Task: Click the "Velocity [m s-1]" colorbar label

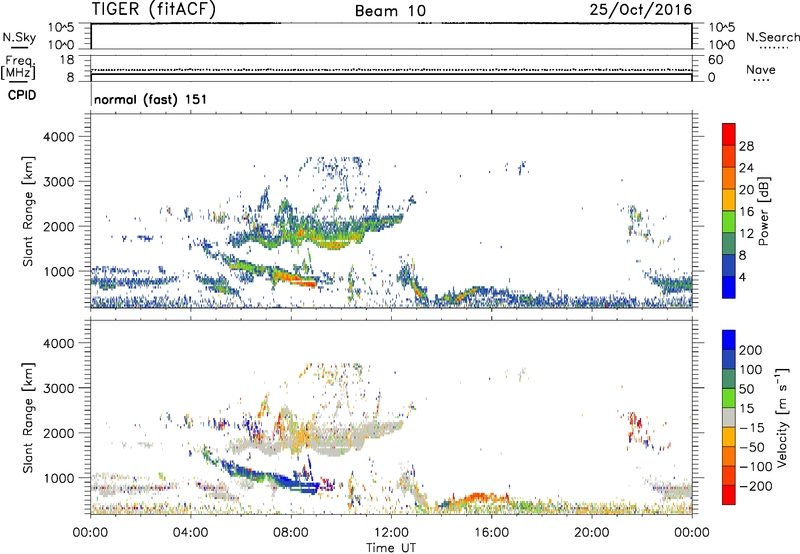Action: (782, 417)
